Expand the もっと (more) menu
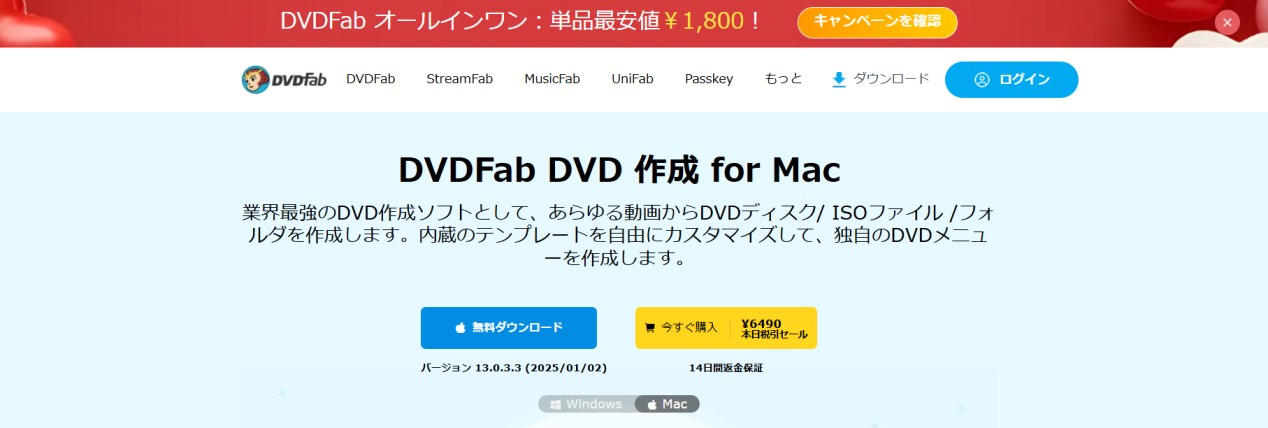This screenshot has height=428, width=1268. (783, 79)
